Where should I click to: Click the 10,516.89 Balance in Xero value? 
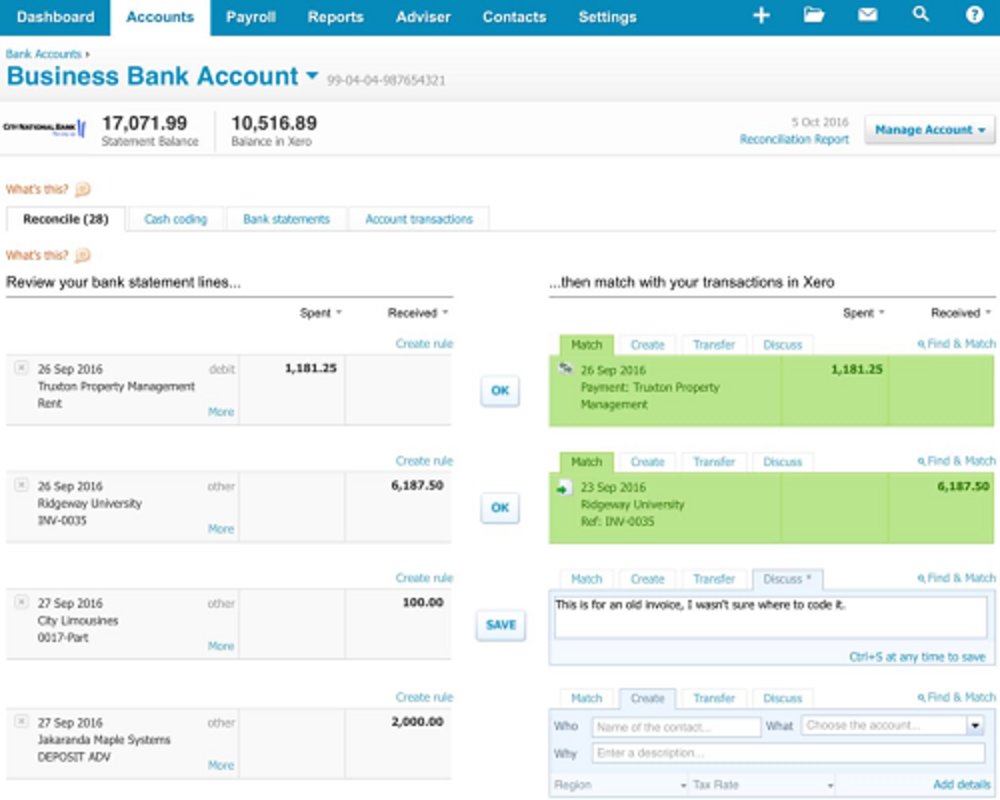tap(274, 123)
